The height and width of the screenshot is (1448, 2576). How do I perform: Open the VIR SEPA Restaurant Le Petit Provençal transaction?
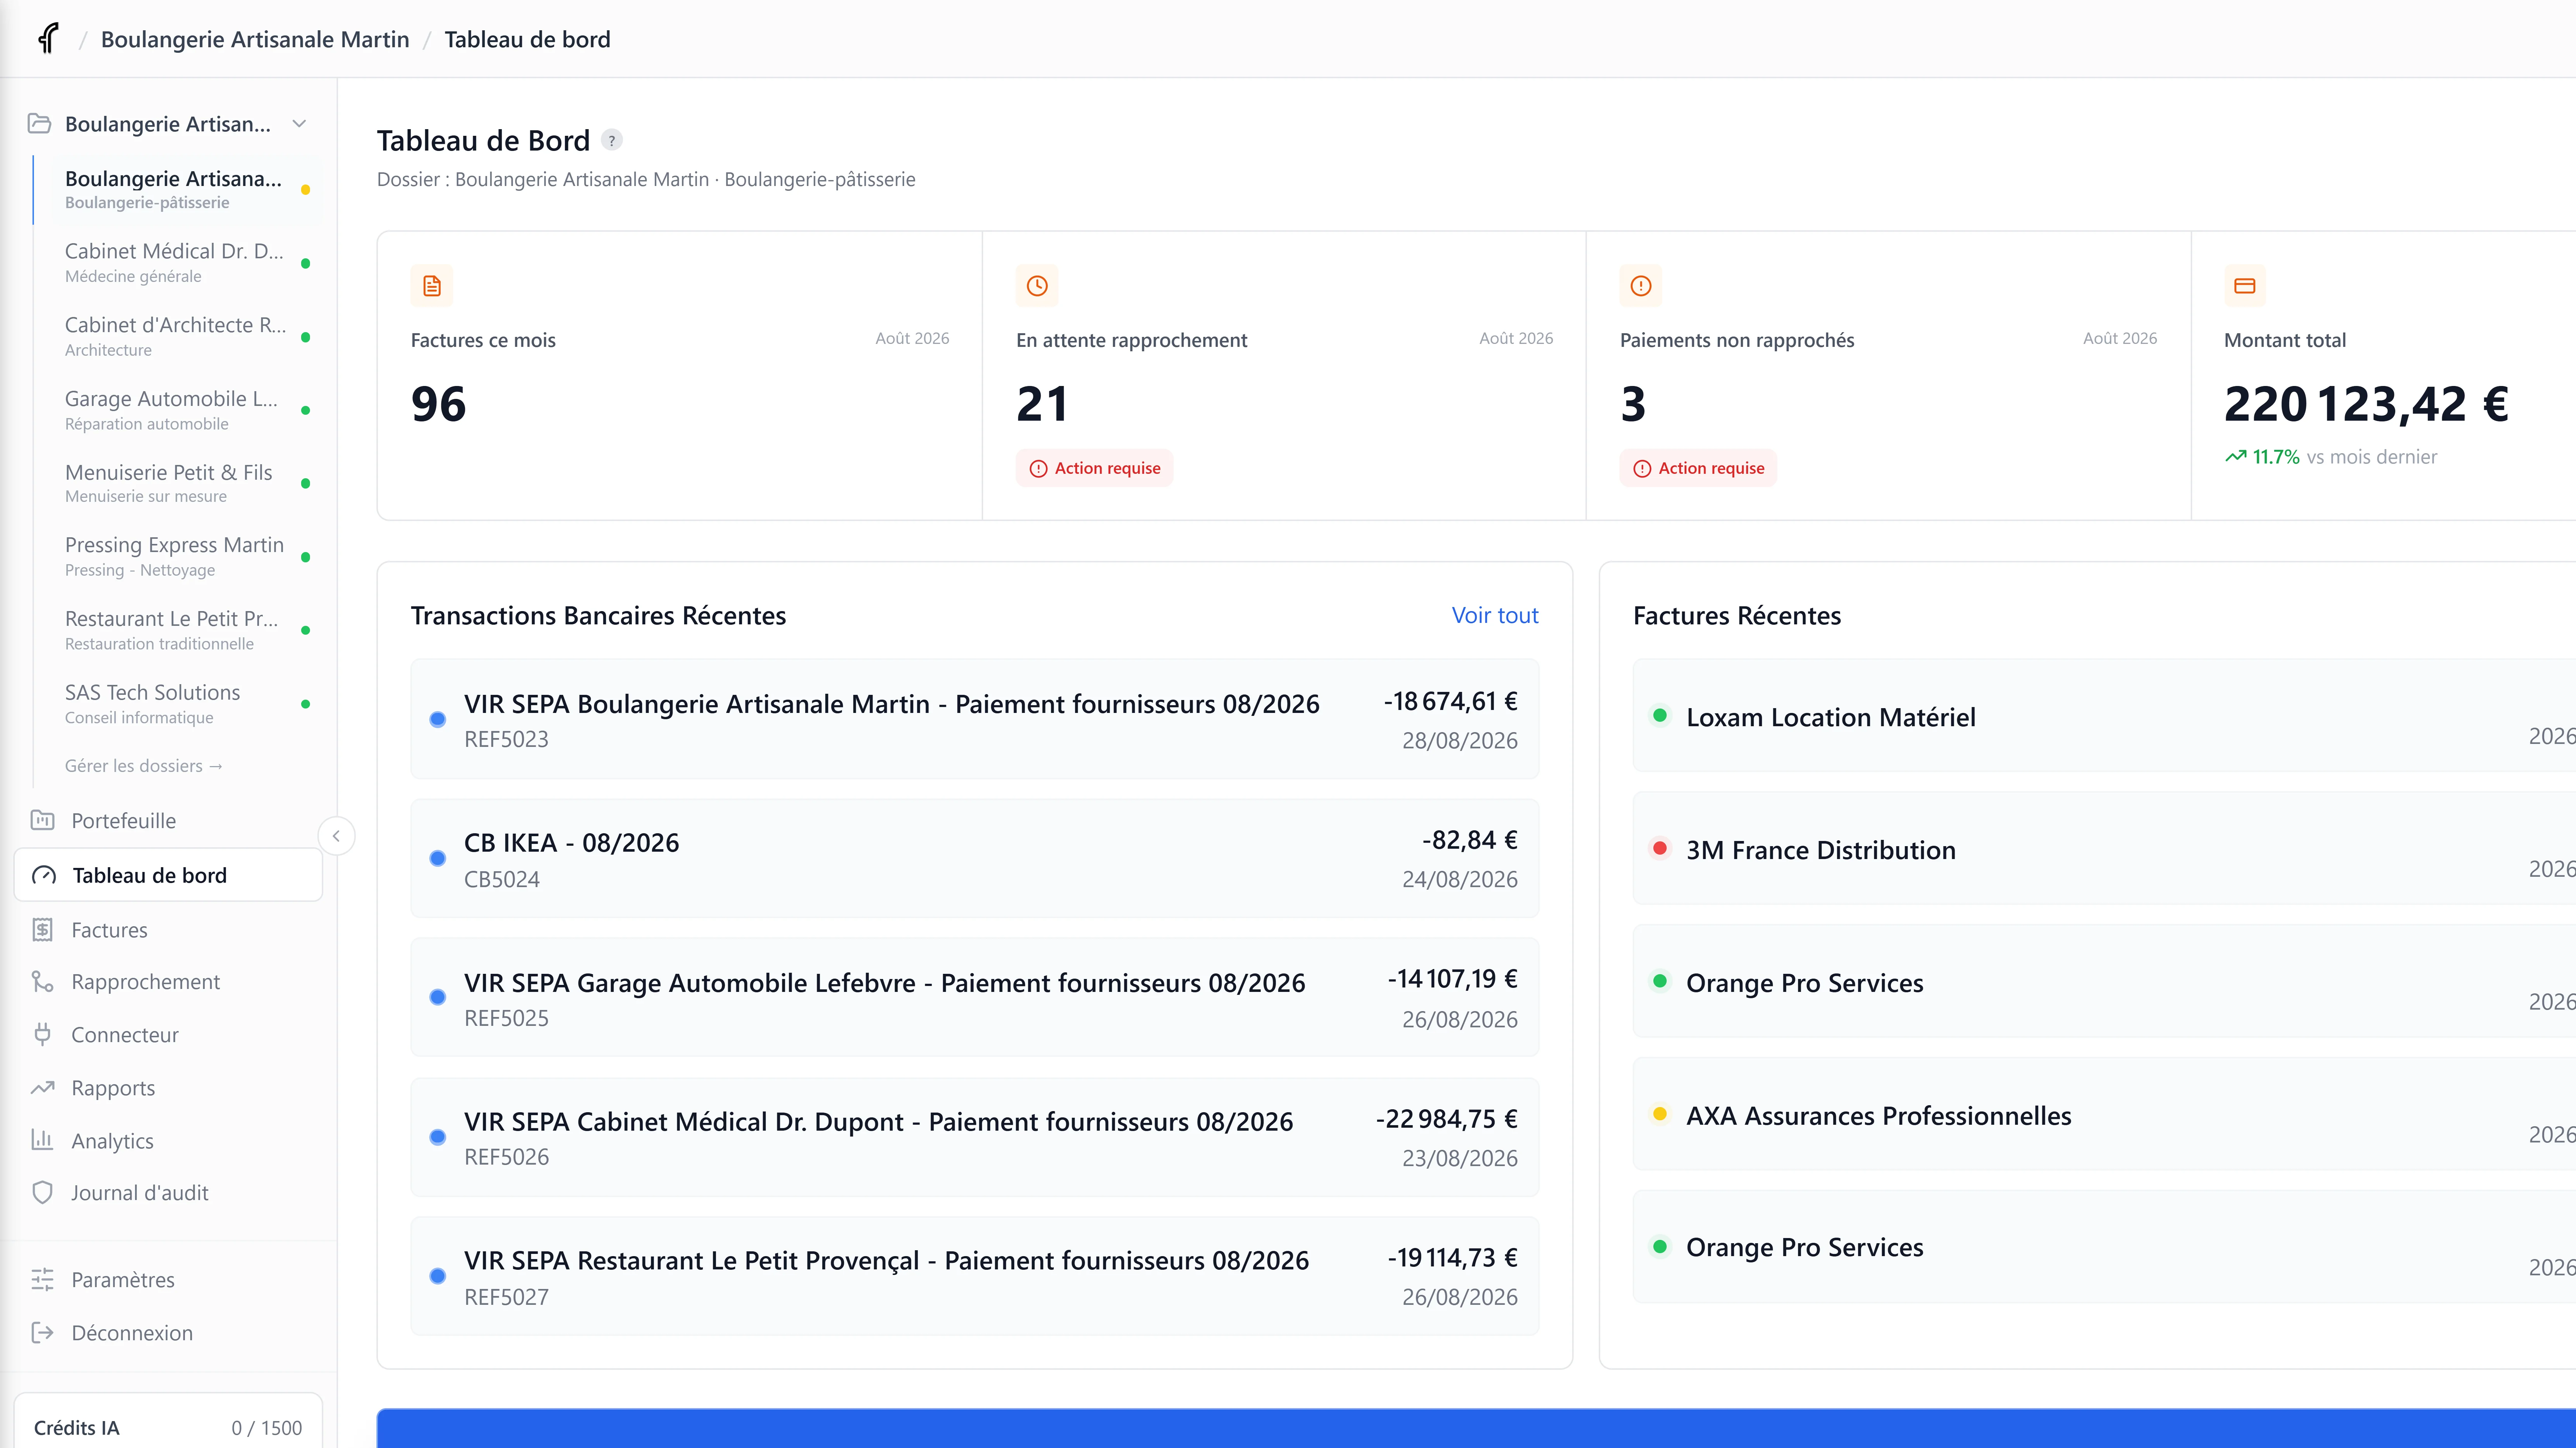click(x=975, y=1276)
